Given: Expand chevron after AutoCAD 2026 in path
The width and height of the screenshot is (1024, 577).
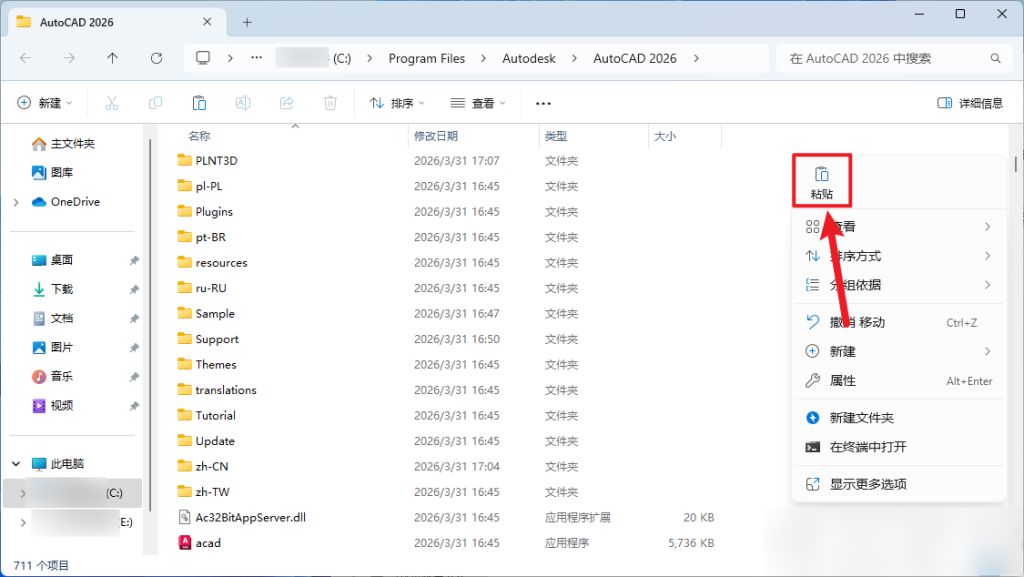Looking at the screenshot, I should click(x=696, y=58).
